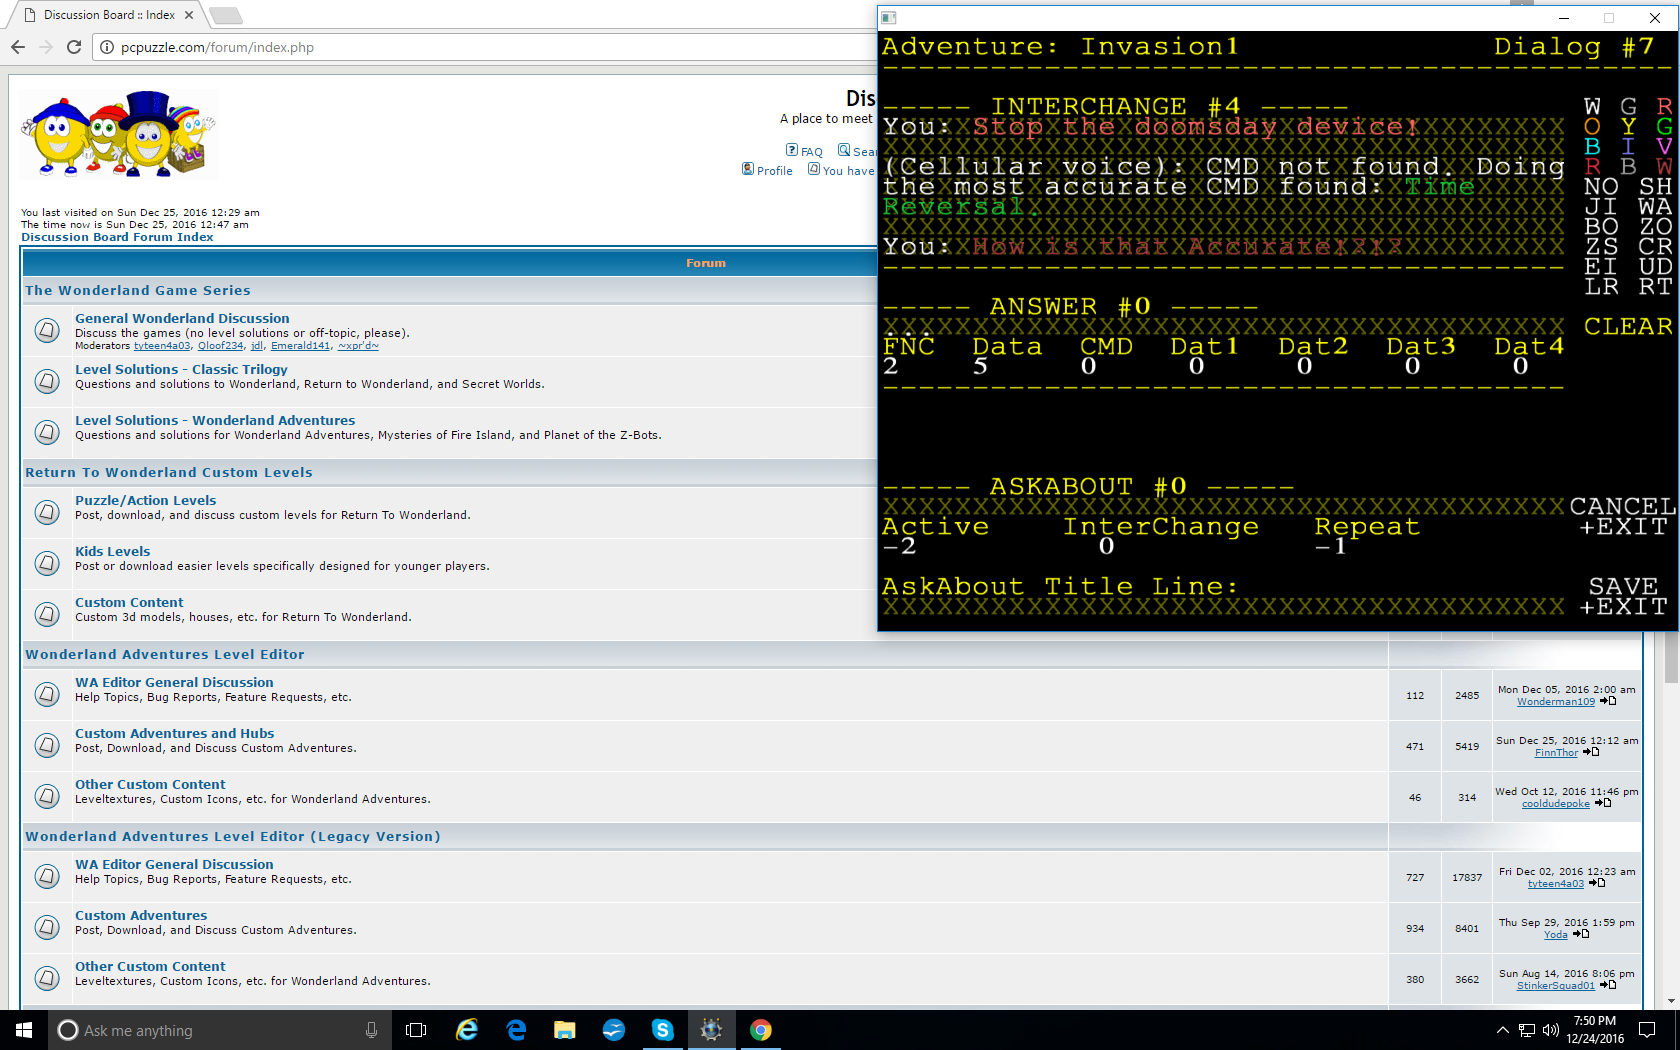Open Discussion Board Forum Index link

[117, 237]
